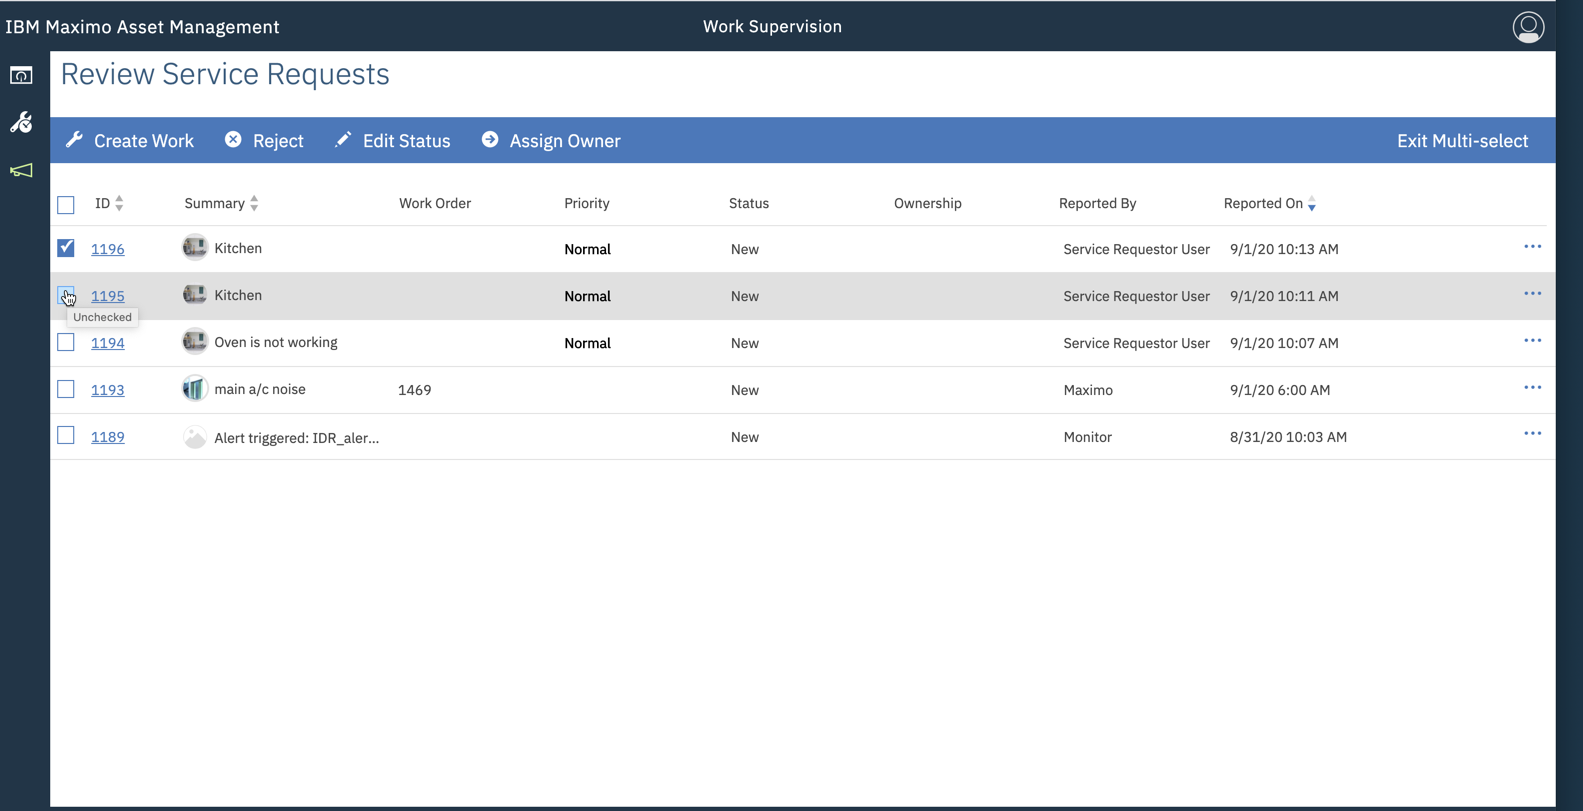
Task: Click the Reported By column header
Action: [x=1098, y=203]
